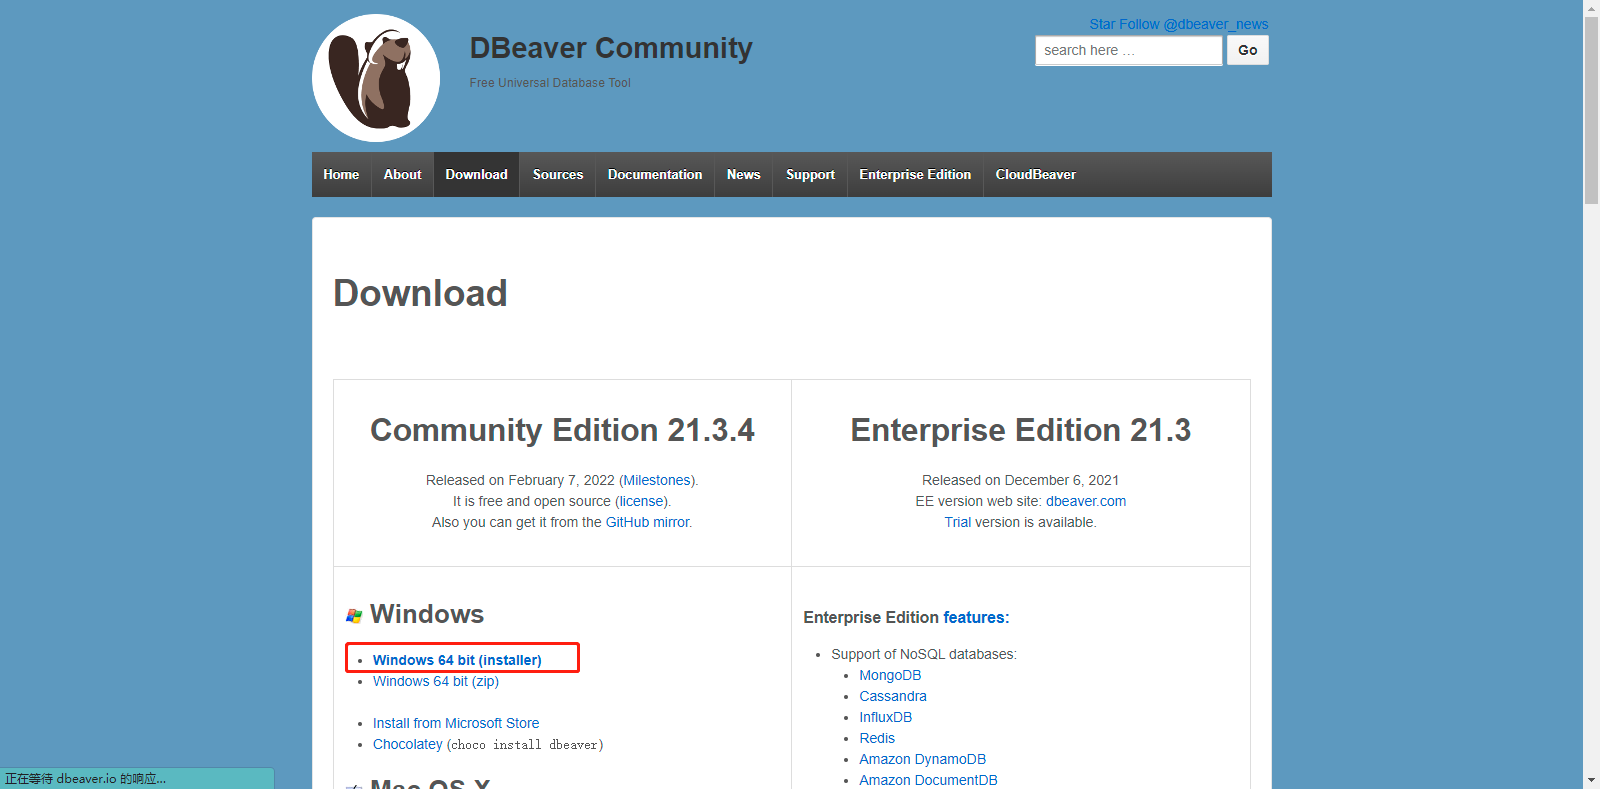Image resolution: width=1600 pixels, height=789 pixels.
Task: Select the Download menu item
Action: [x=477, y=174]
